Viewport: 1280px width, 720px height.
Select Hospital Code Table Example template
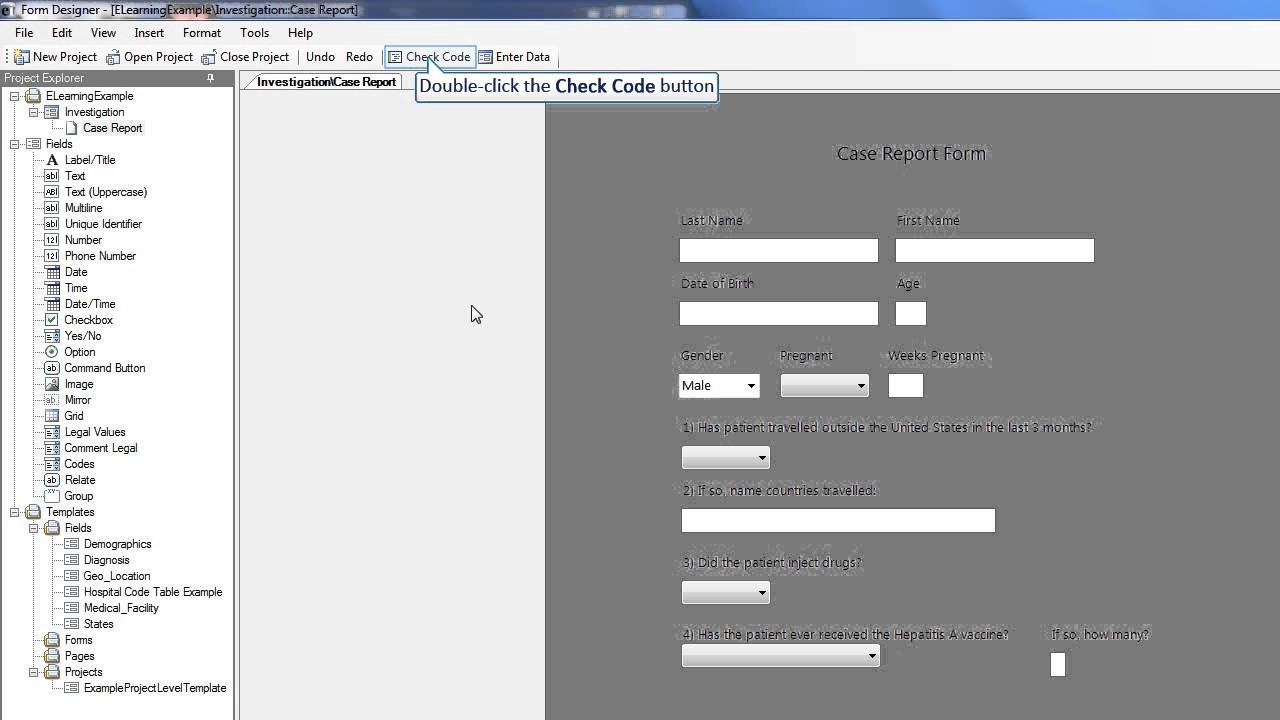(153, 592)
